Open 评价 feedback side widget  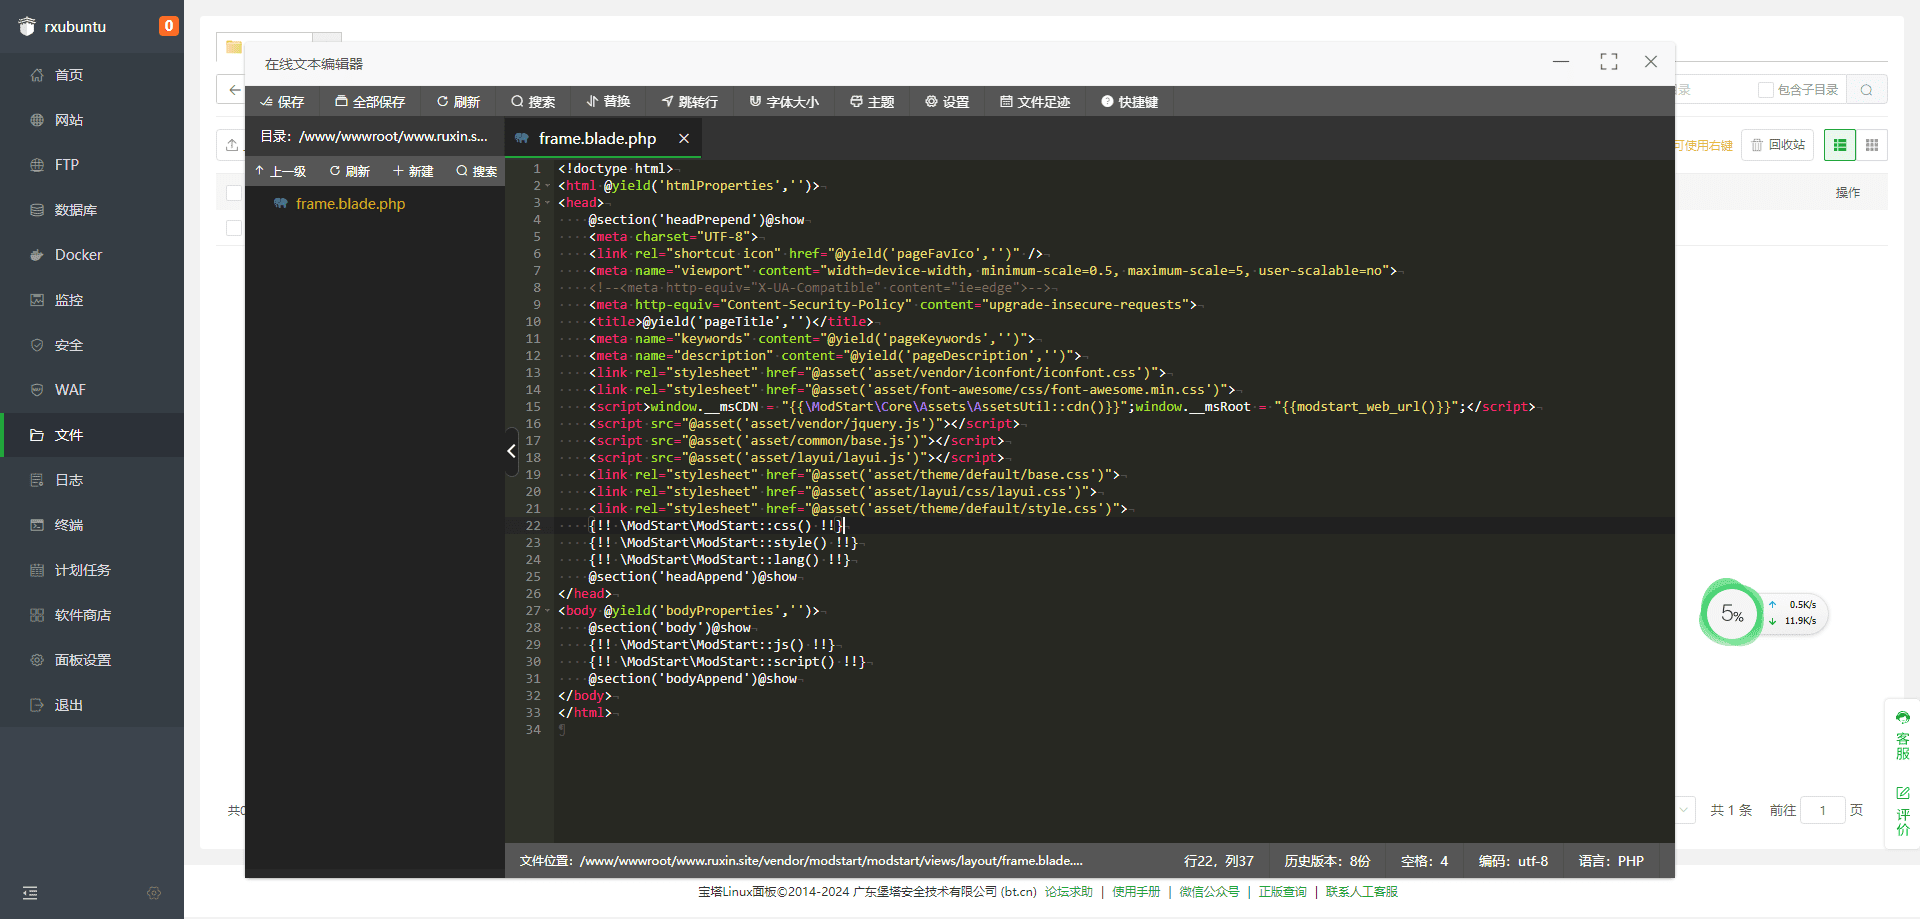tap(1902, 811)
